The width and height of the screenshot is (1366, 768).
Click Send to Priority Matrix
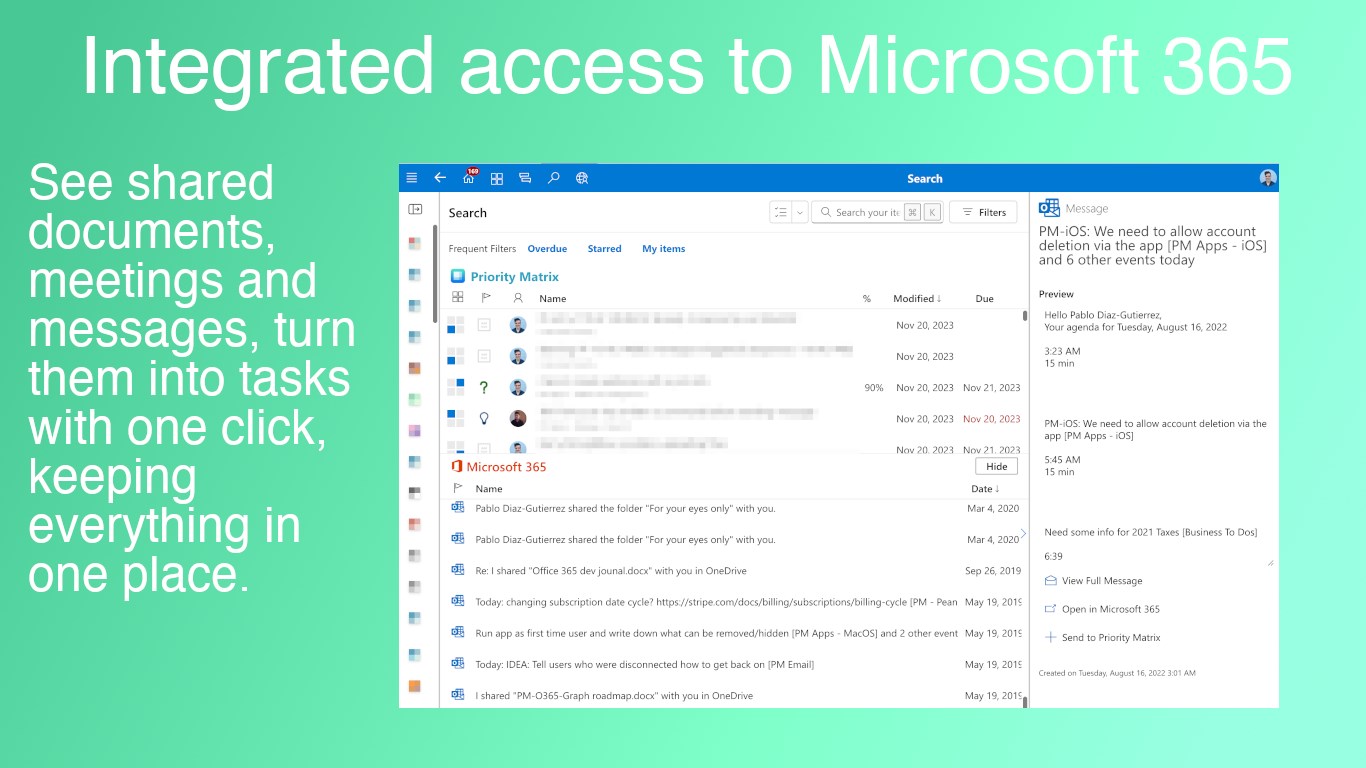[1111, 638]
